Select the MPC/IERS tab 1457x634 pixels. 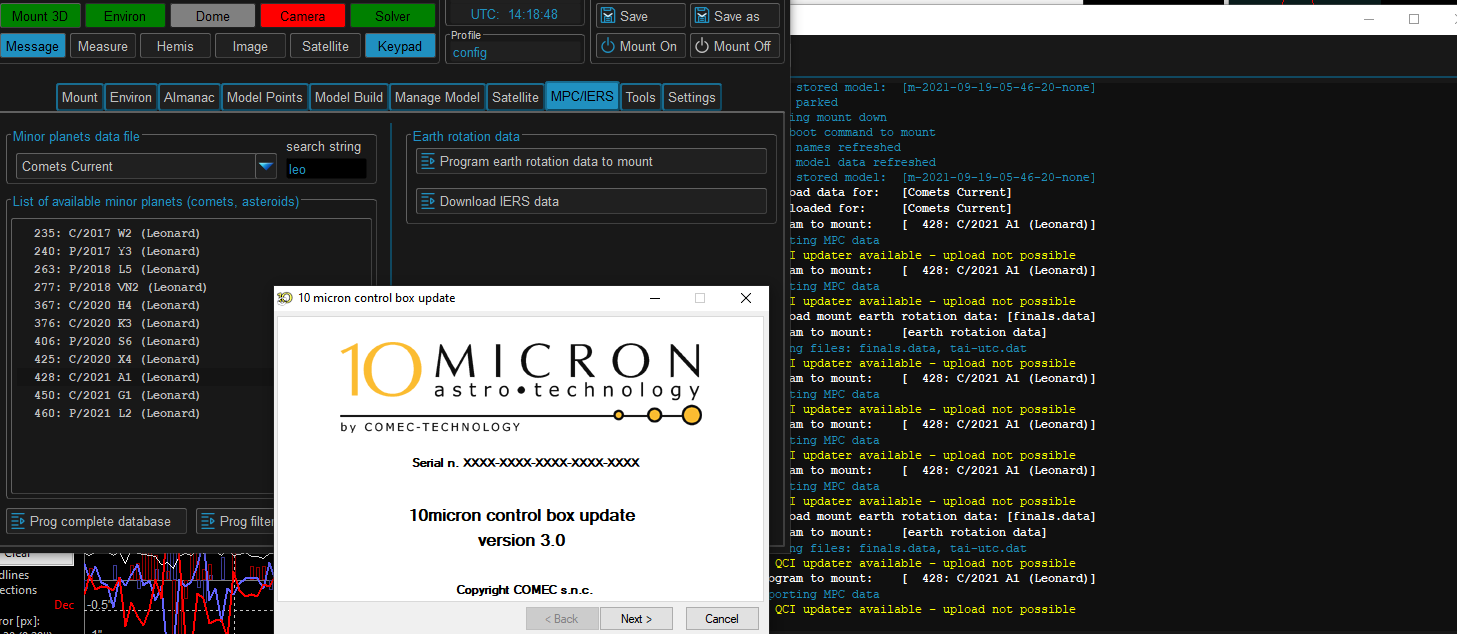[x=581, y=97]
